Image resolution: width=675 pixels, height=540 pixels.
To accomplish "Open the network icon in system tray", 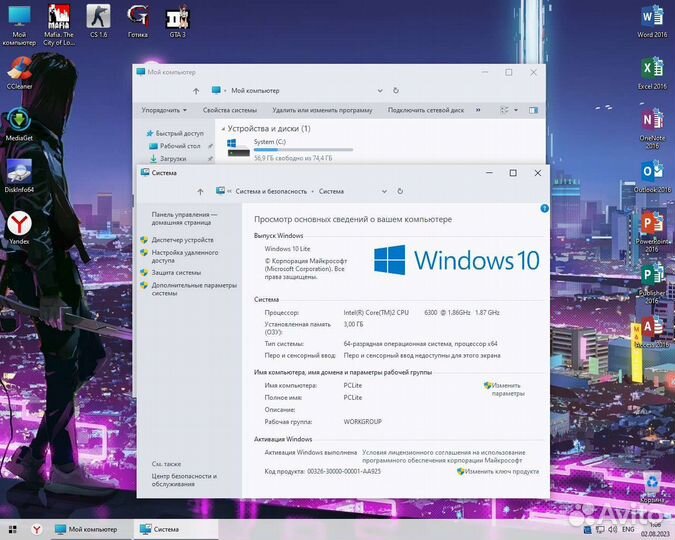I will click(600, 529).
